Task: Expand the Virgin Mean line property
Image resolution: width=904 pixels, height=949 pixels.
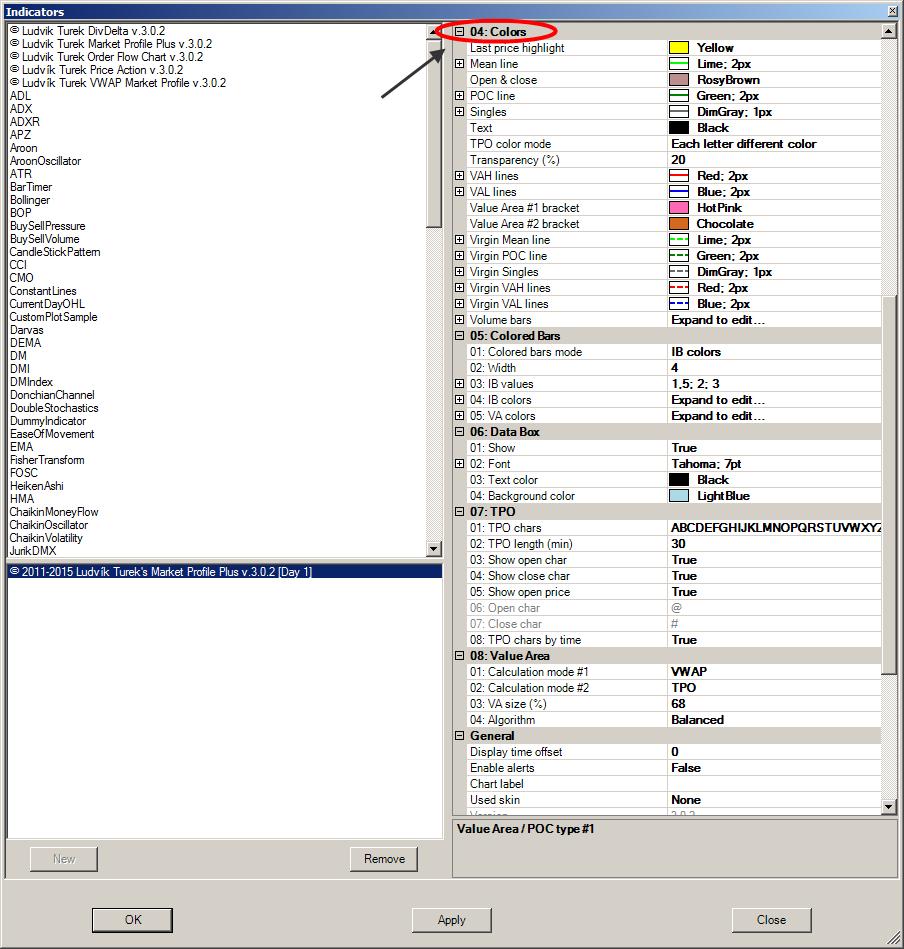Action: 459,240
